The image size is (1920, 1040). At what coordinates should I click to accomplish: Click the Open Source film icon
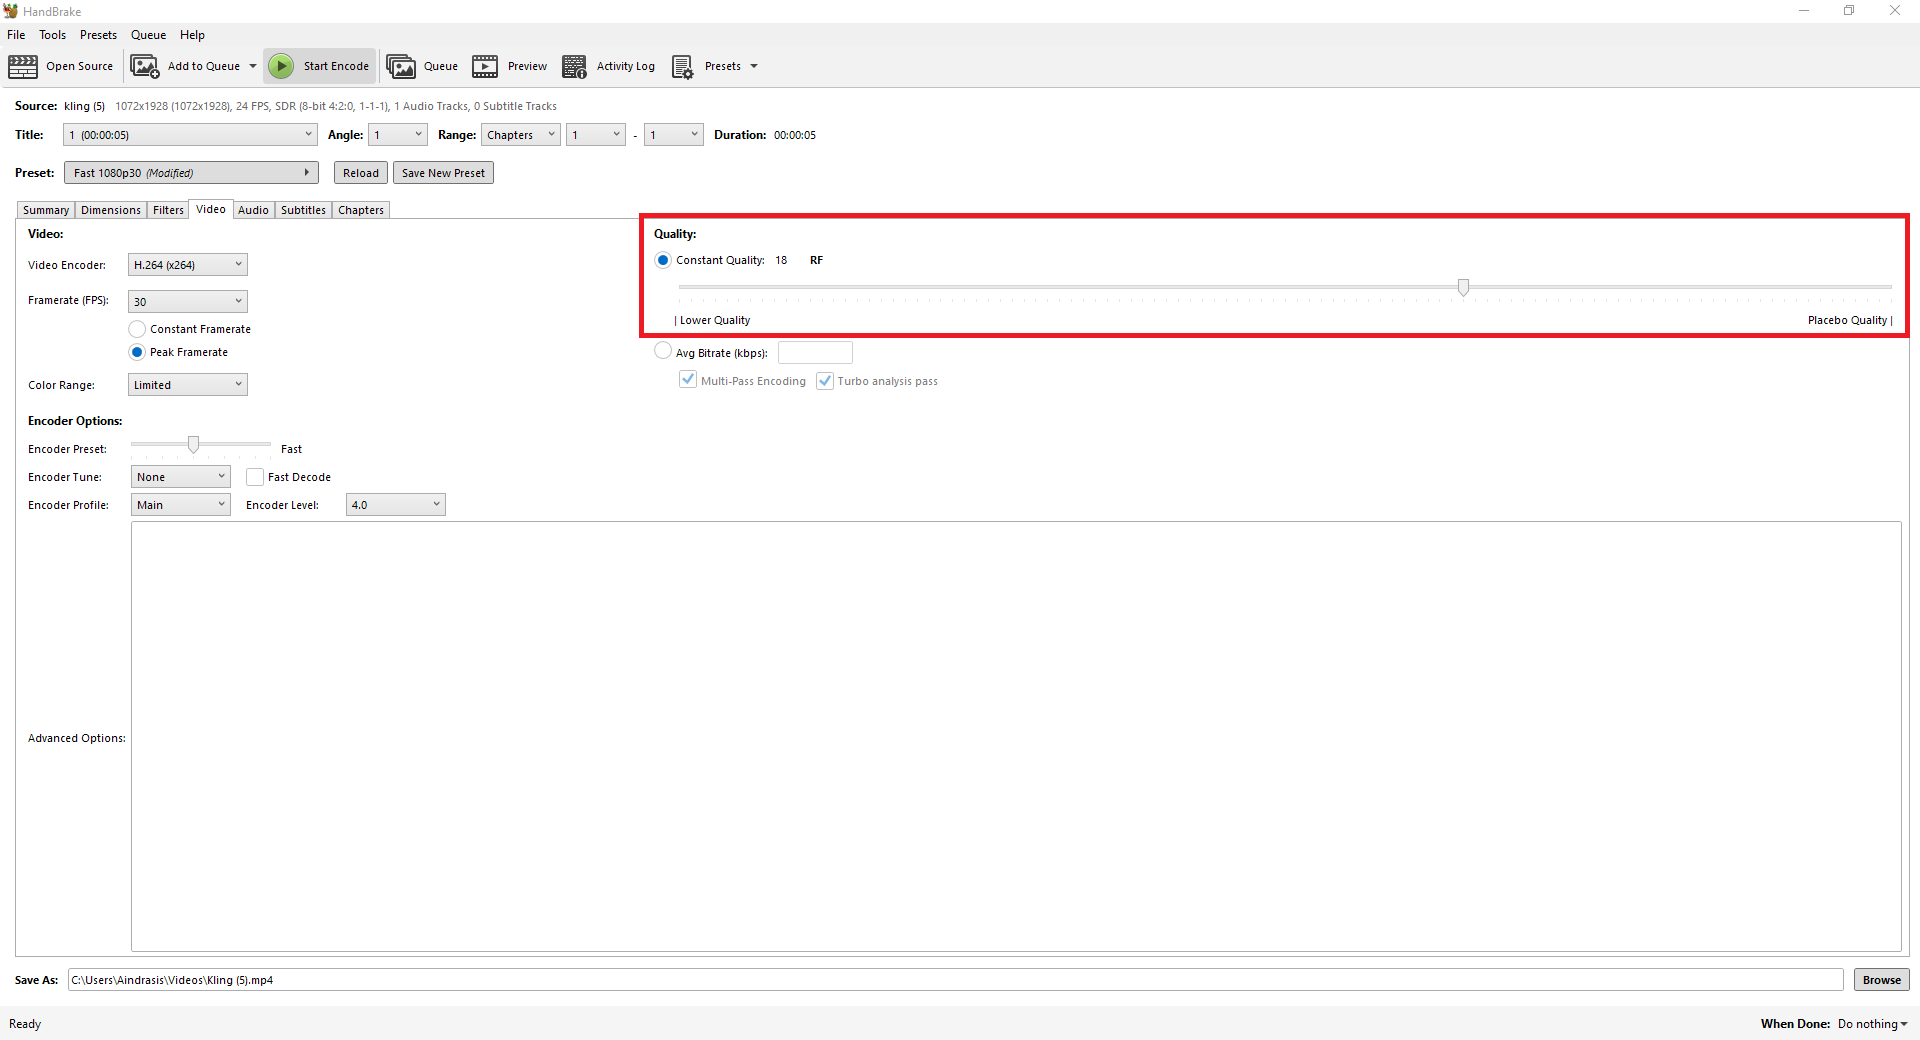(x=23, y=67)
